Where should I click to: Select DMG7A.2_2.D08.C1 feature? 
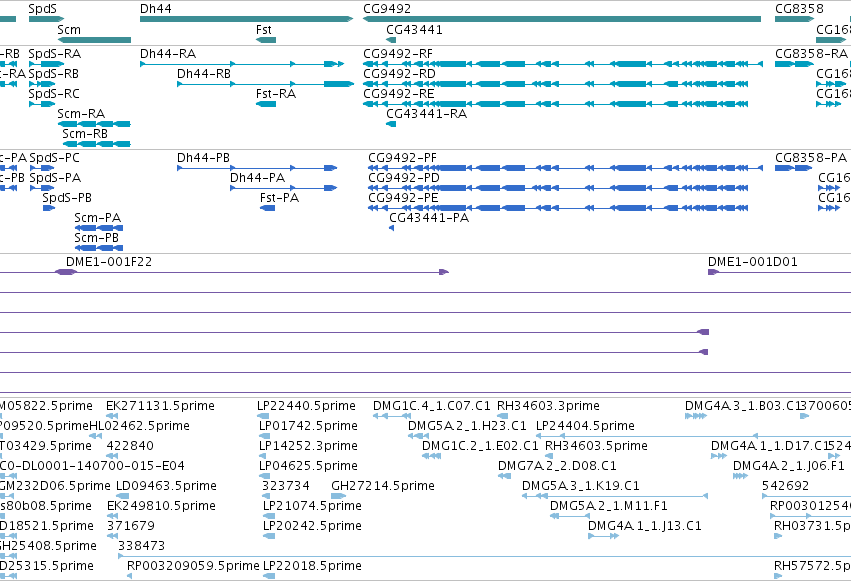pyautogui.click(x=504, y=476)
